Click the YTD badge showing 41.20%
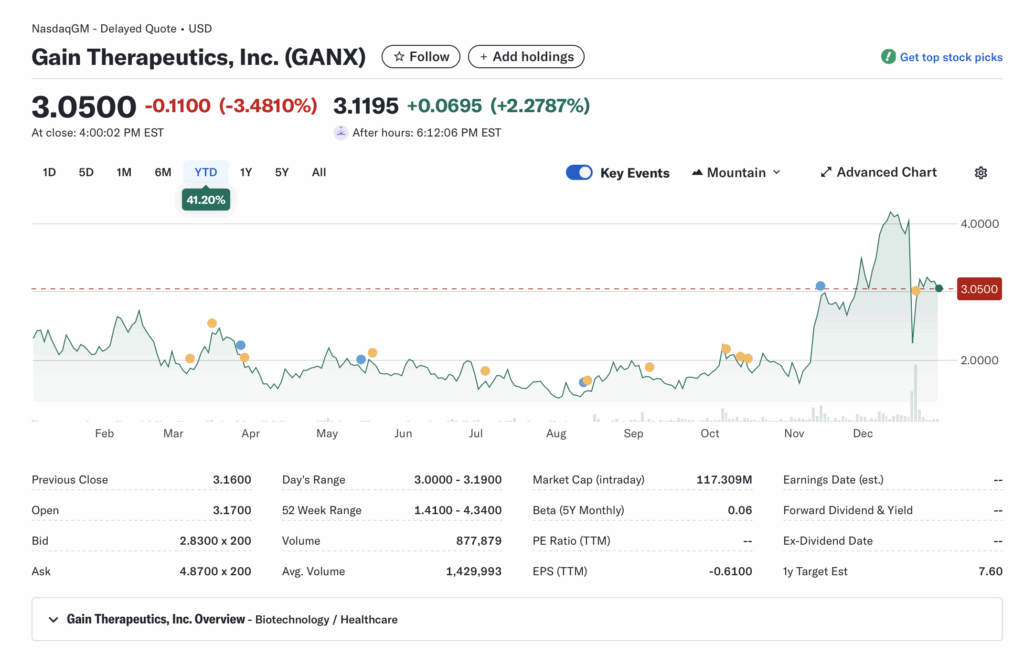The image size is (1024, 654). pyautogui.click(x=205, y=200)
